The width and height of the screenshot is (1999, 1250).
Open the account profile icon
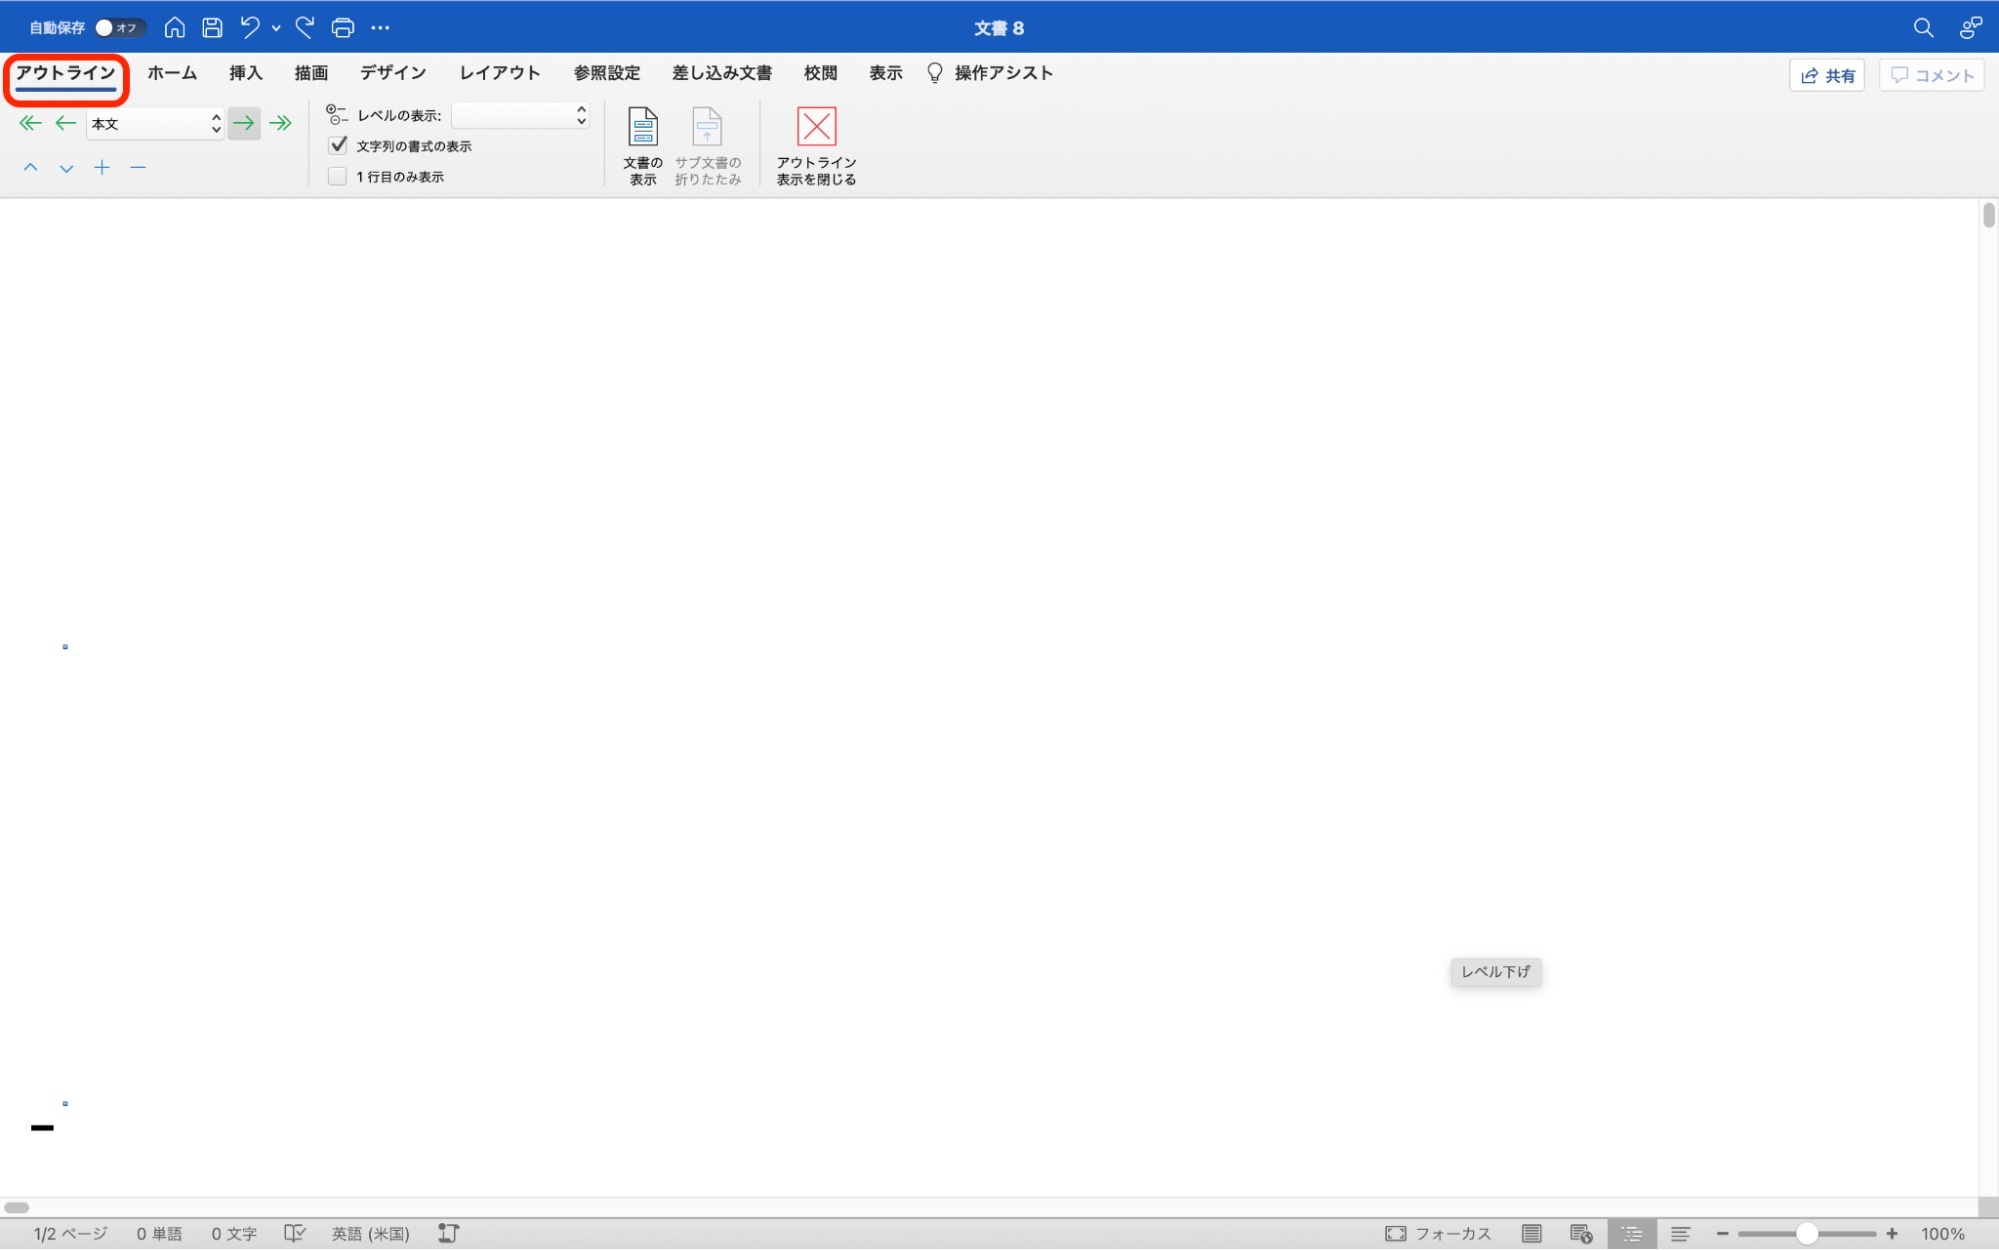pos(1970,28)
